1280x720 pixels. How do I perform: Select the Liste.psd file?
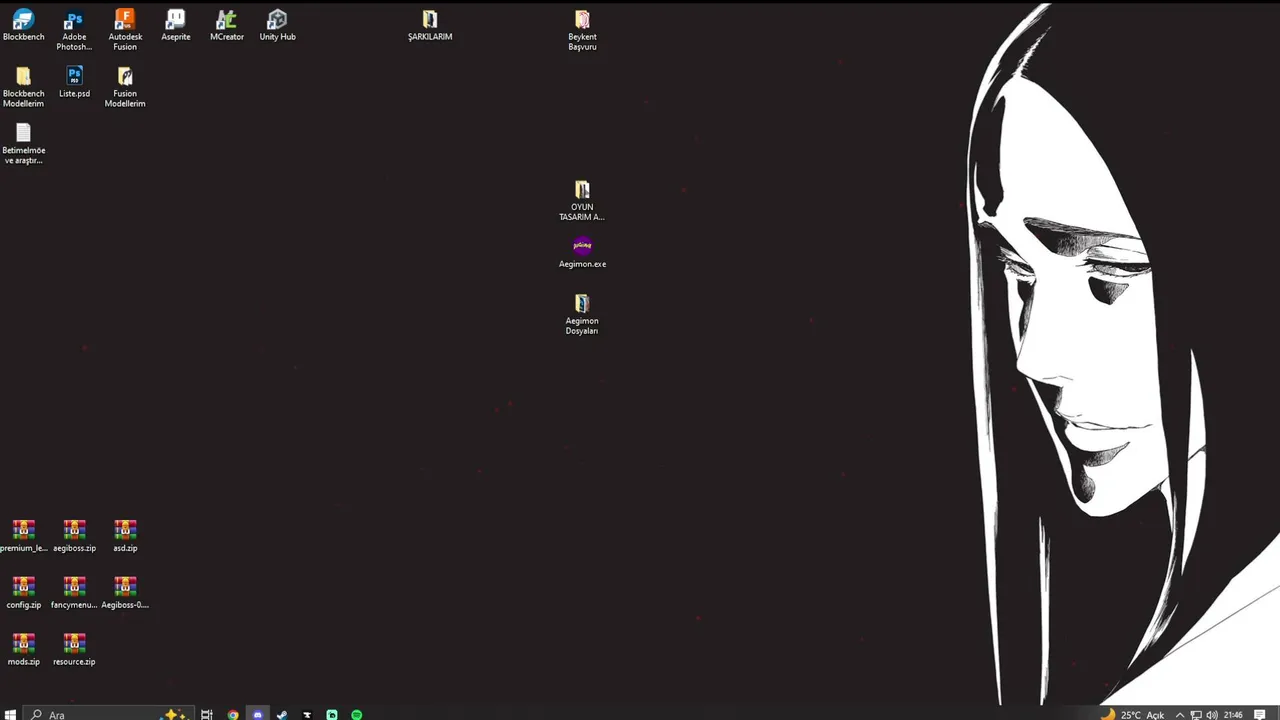(74, 83)
